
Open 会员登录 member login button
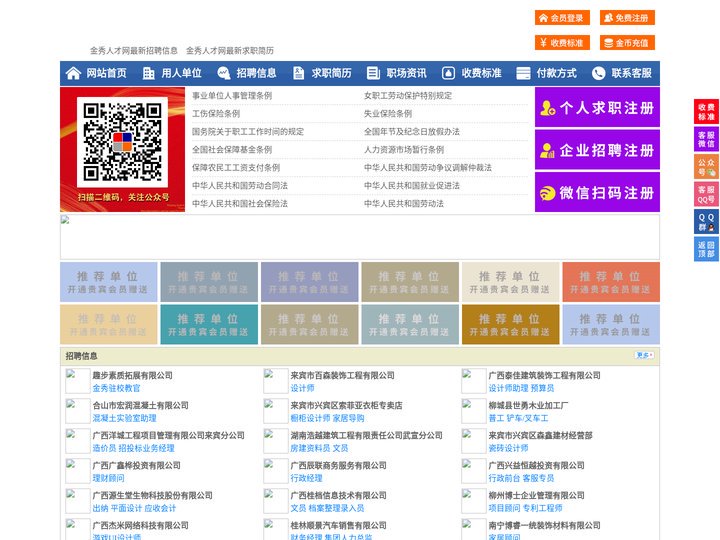tap(562, 18)
